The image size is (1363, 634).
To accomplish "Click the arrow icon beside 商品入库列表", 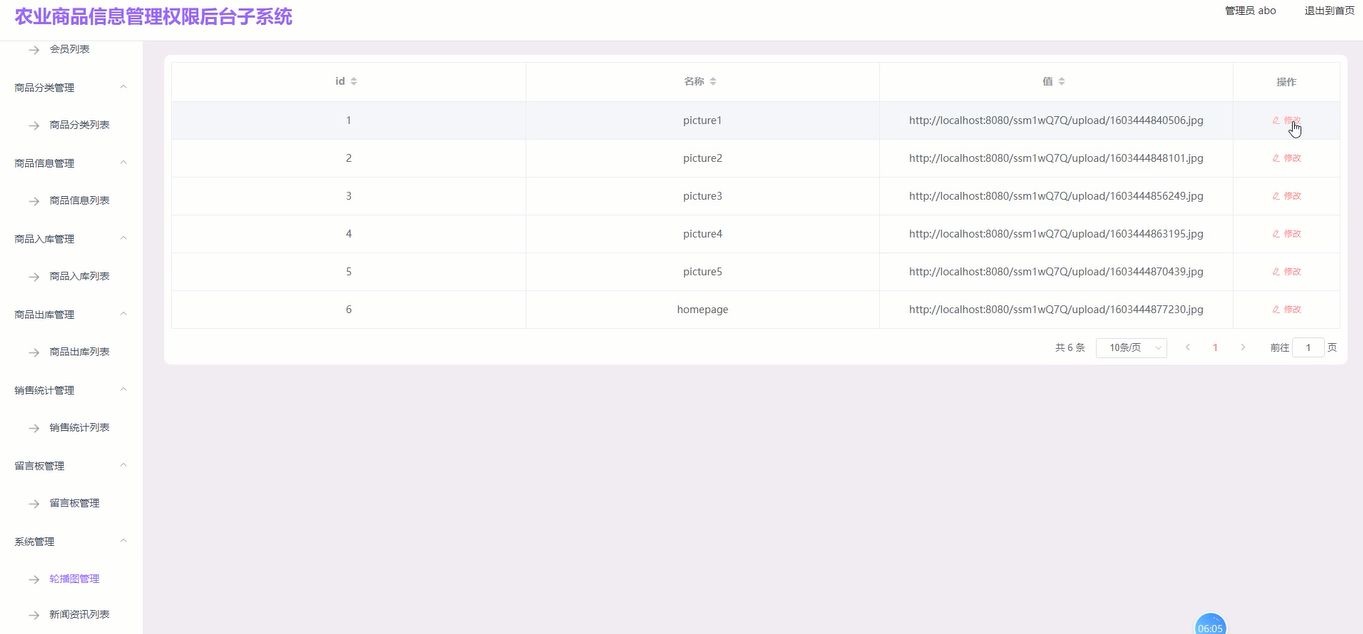I will tap(34, 277).
